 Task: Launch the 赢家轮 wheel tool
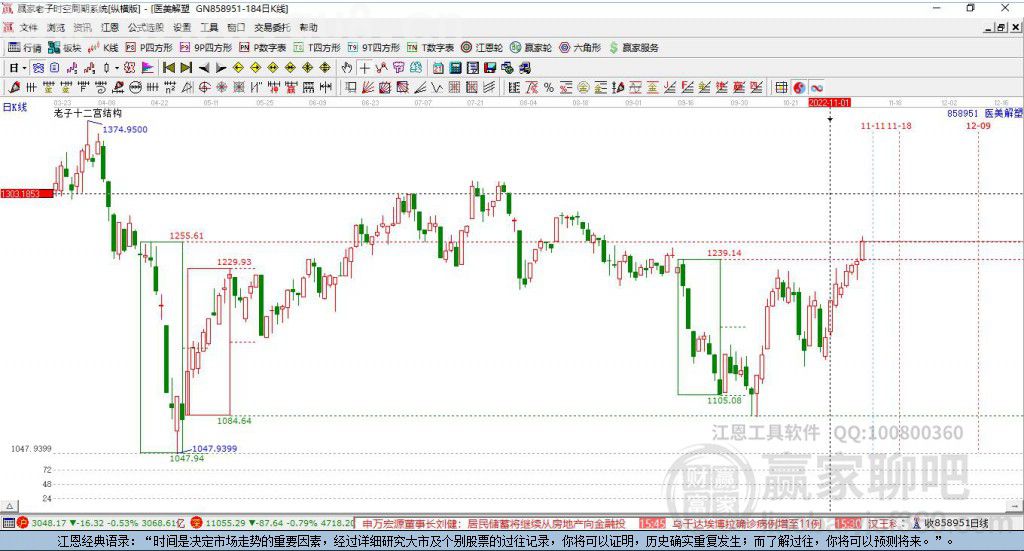point(531,48)
